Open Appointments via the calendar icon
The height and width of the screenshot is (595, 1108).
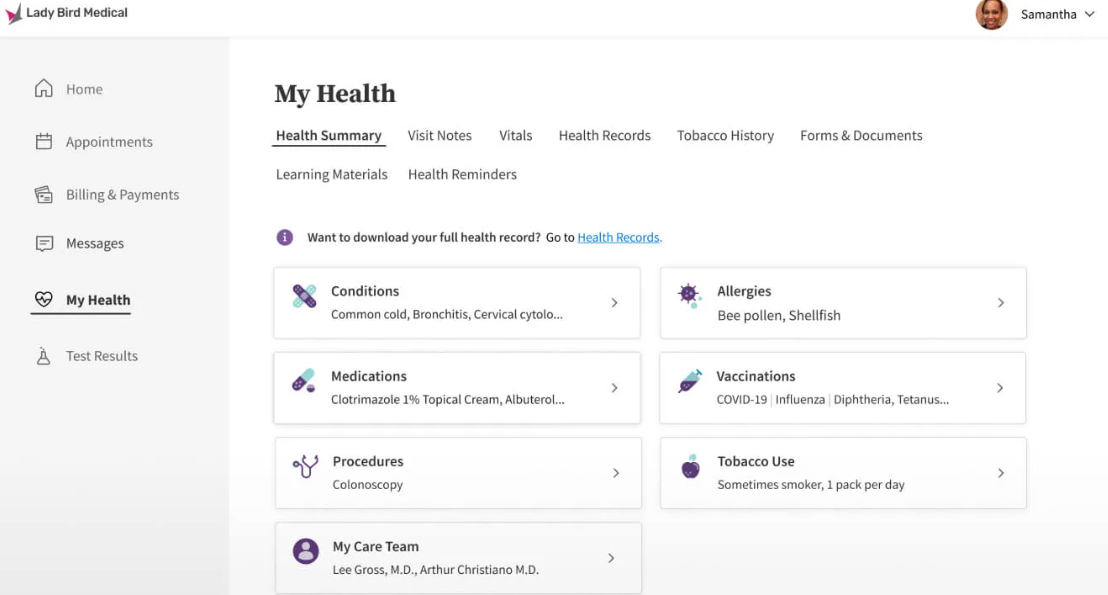coord(44,142)
